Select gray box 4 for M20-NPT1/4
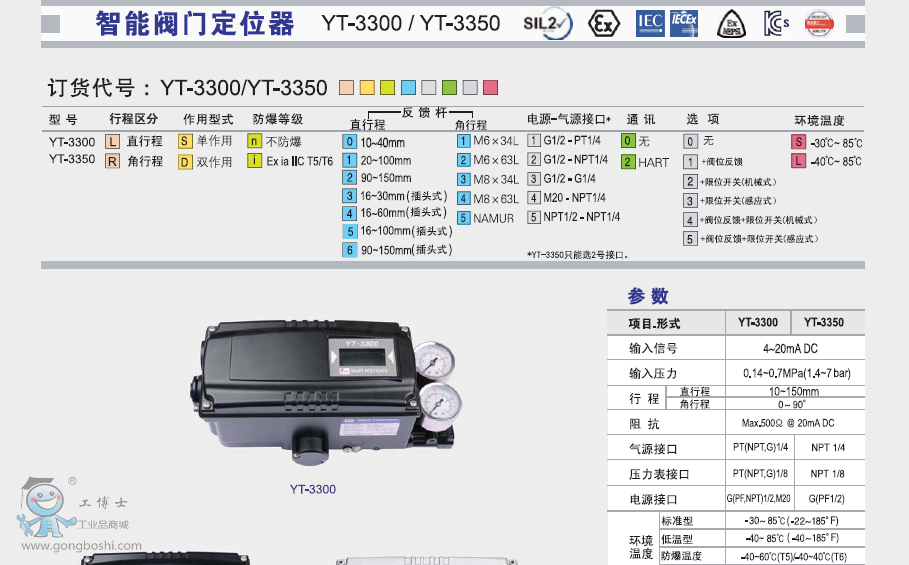The height and width of the screenshot is (565, 909). tap(534, 198)
